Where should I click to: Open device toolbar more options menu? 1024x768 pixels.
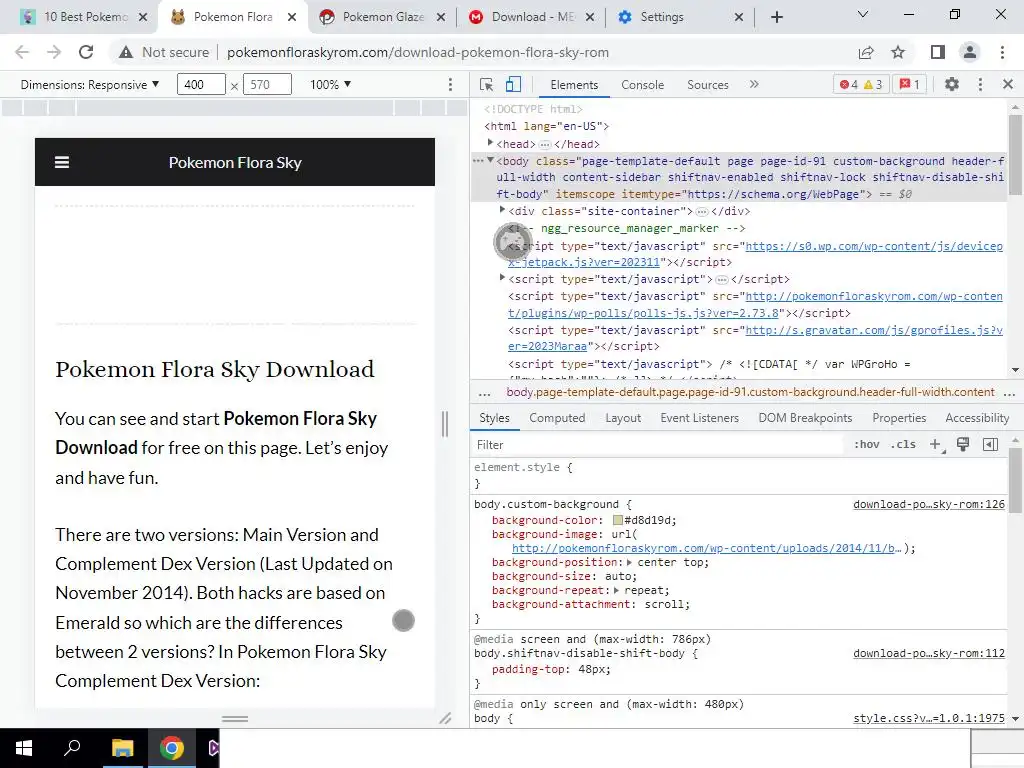(x=450, y=84)
